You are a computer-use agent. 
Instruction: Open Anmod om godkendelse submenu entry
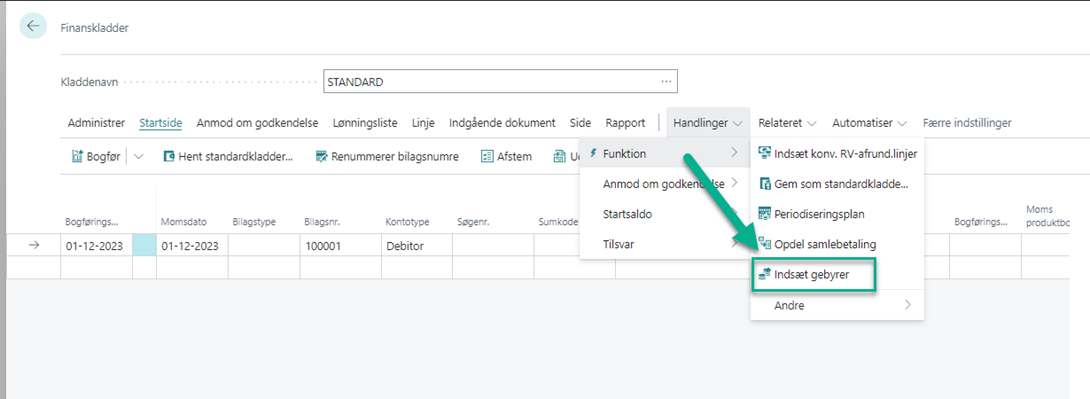coord(664,184)
